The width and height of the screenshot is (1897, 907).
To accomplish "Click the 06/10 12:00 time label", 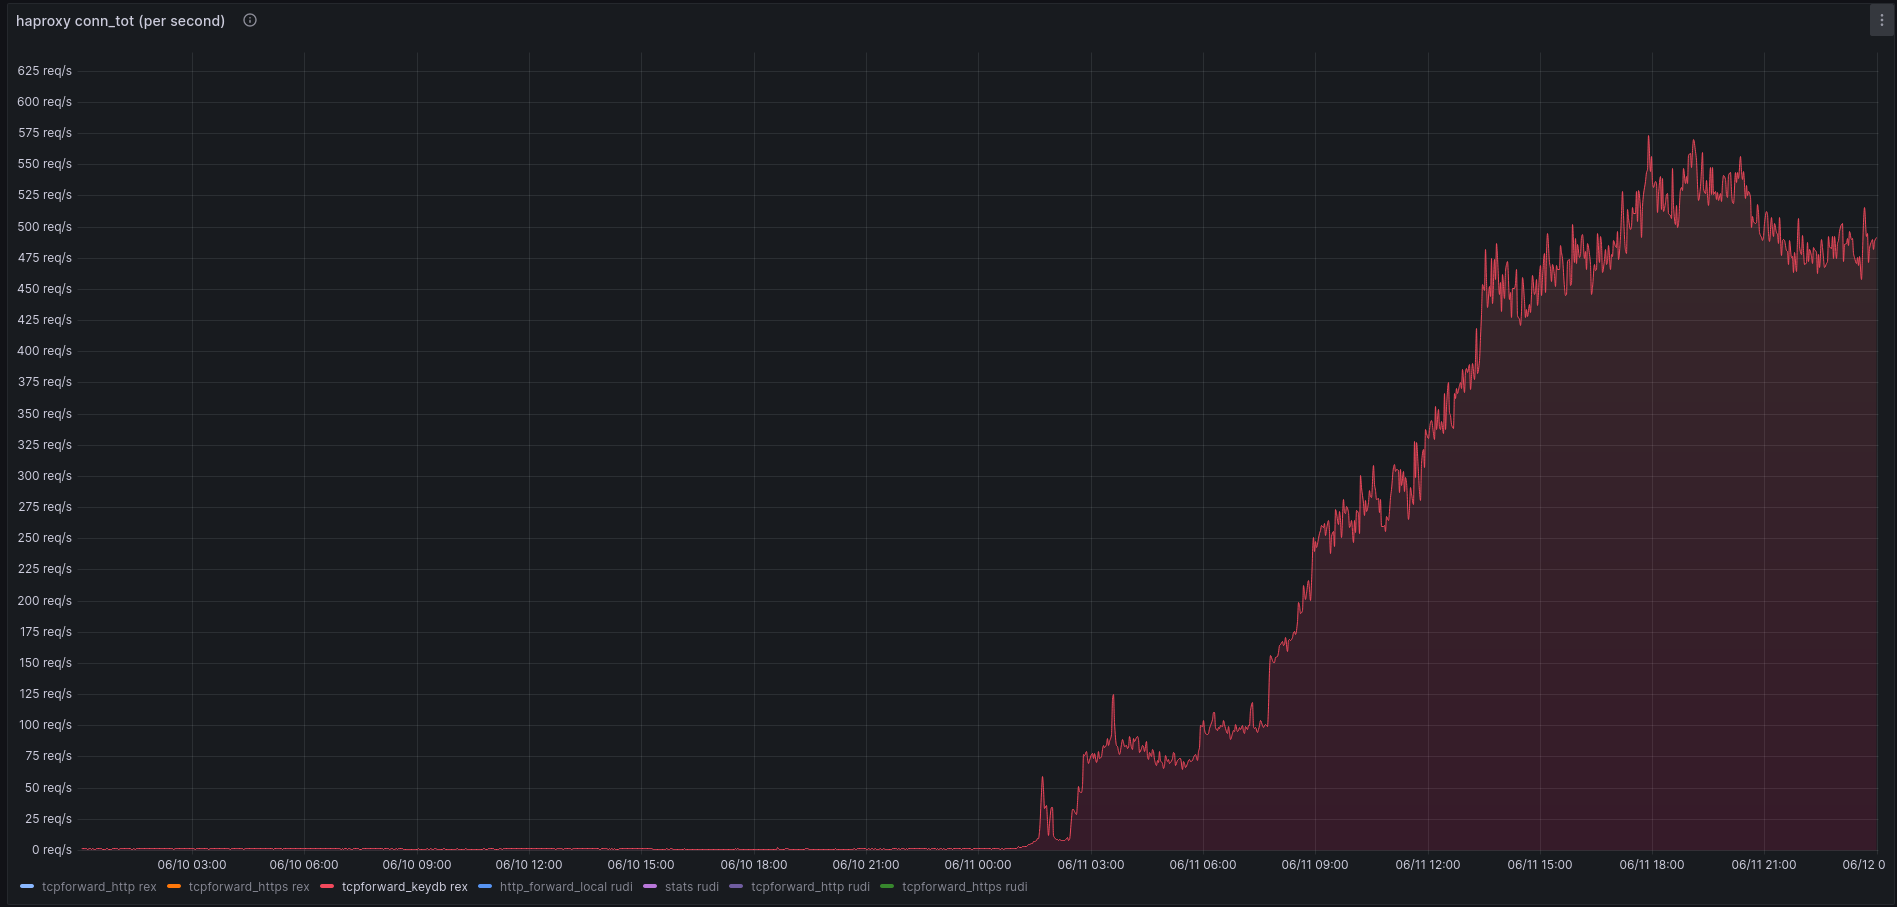I will tap(529, 865).
